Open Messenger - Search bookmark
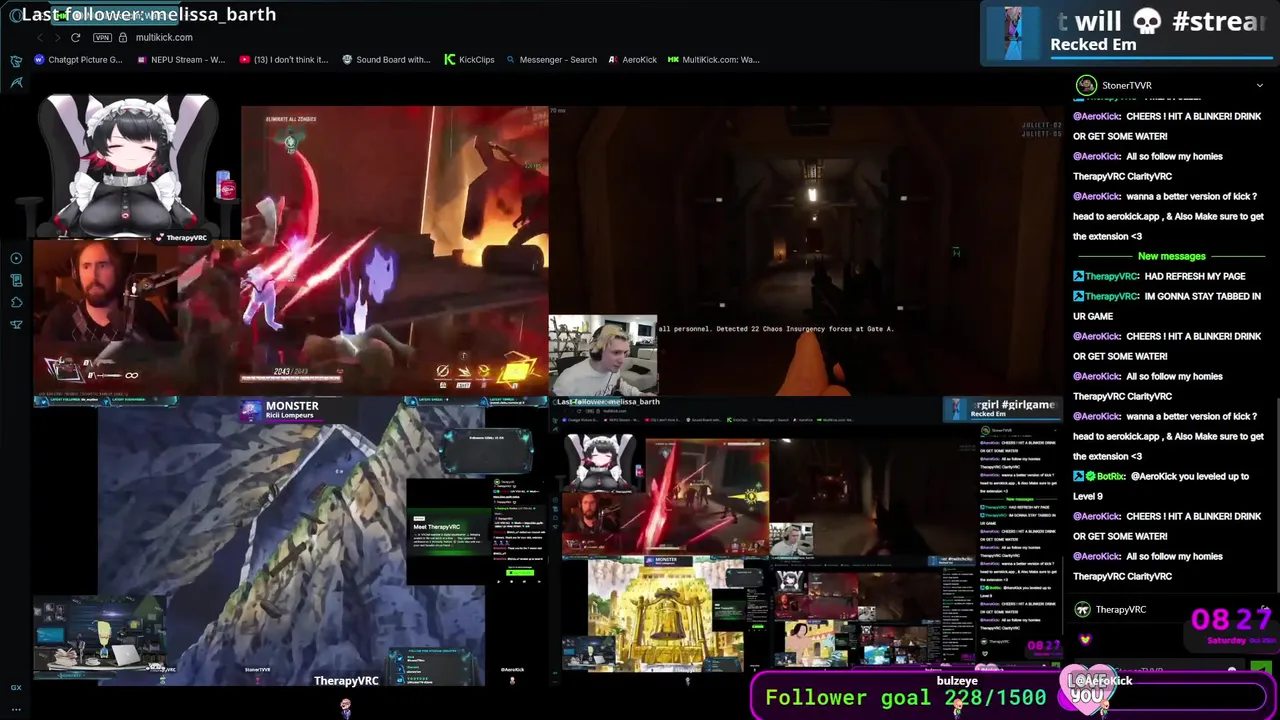The image size is (1280, 720). pos(550,60)
